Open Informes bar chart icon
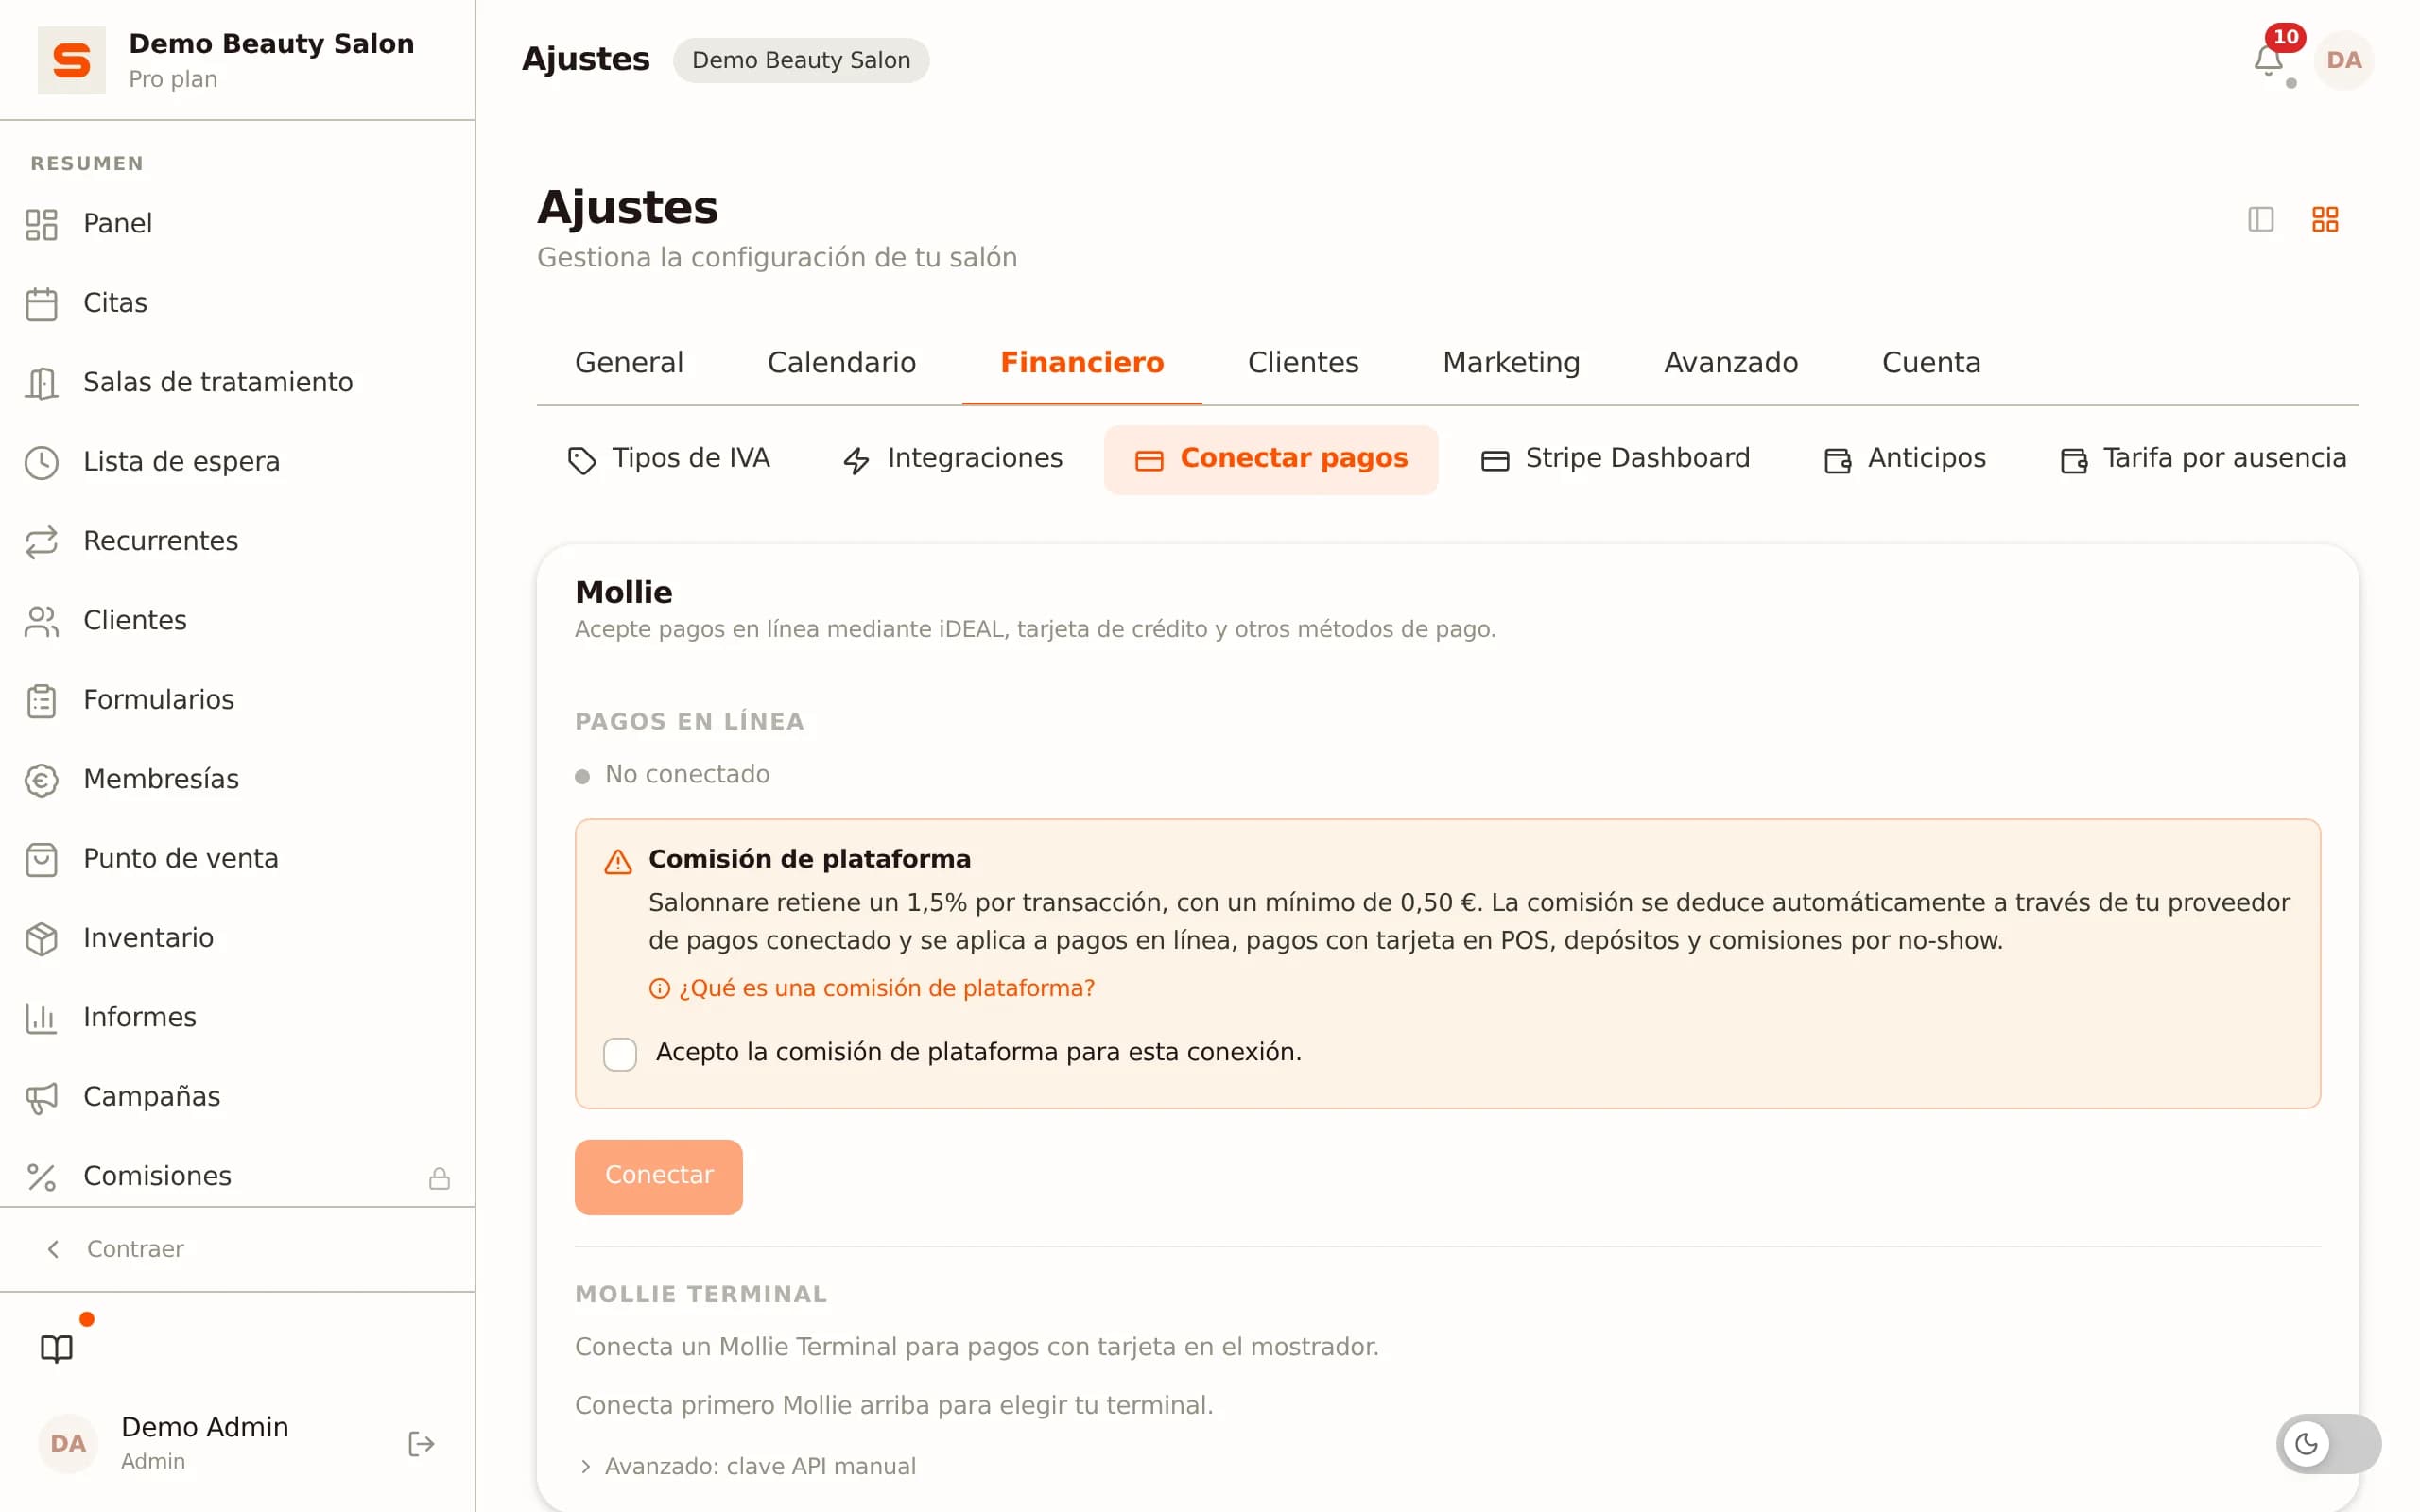 (41, 1018)
